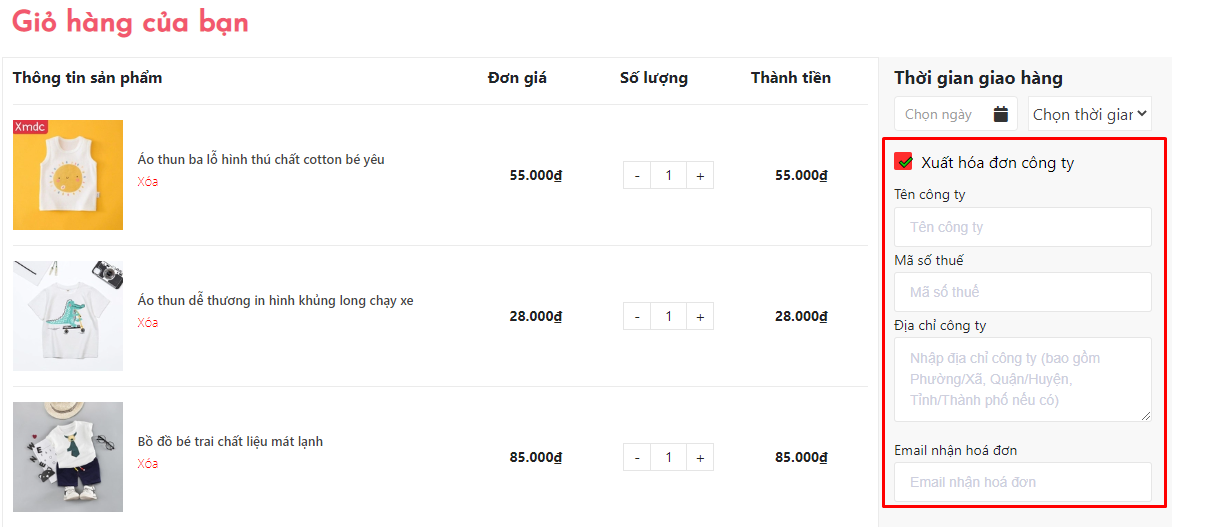1213x527 pixels.
Task: Click the calendar icon in date field
Action: (x=1001, y=114)
